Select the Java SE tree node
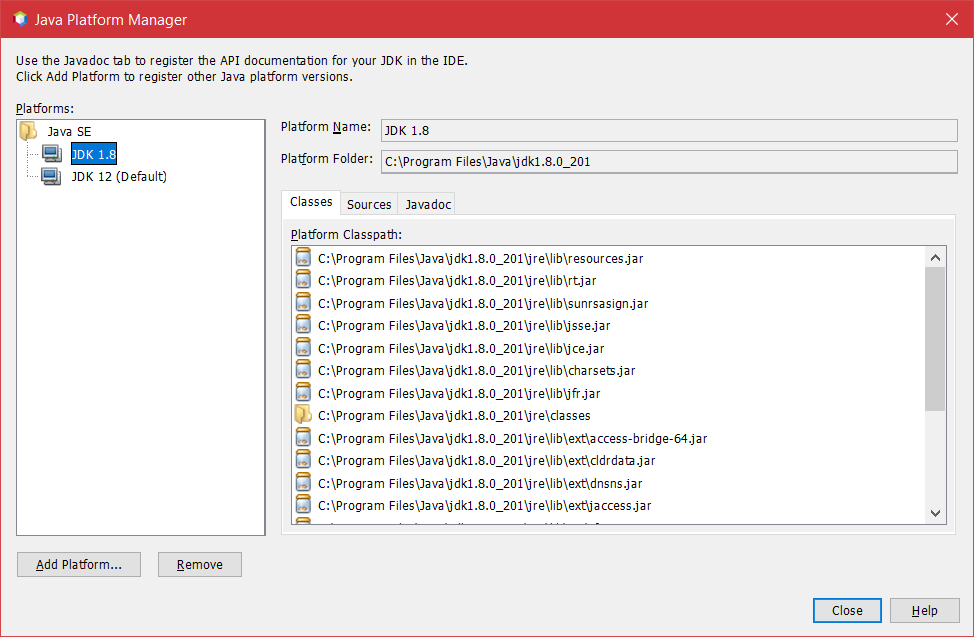Viewport: 974px width, 637px height. pyautogui.click(x=69, y=131)
